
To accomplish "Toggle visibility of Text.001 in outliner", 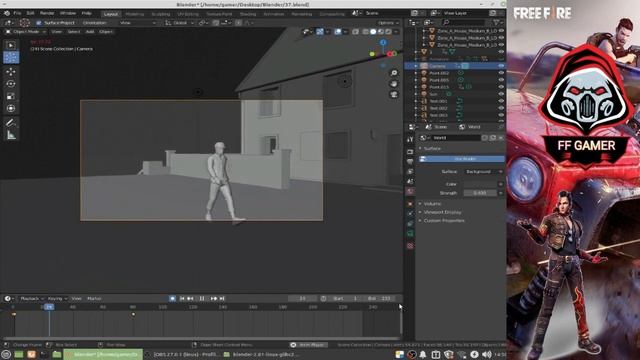I will [501, 101].
